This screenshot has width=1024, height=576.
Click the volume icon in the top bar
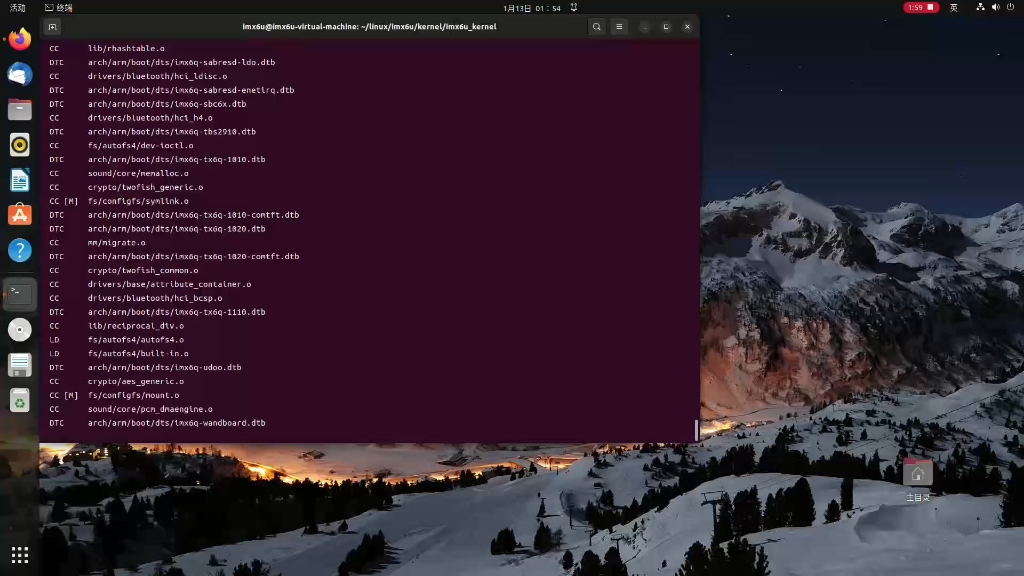click(x=995, y=7)
